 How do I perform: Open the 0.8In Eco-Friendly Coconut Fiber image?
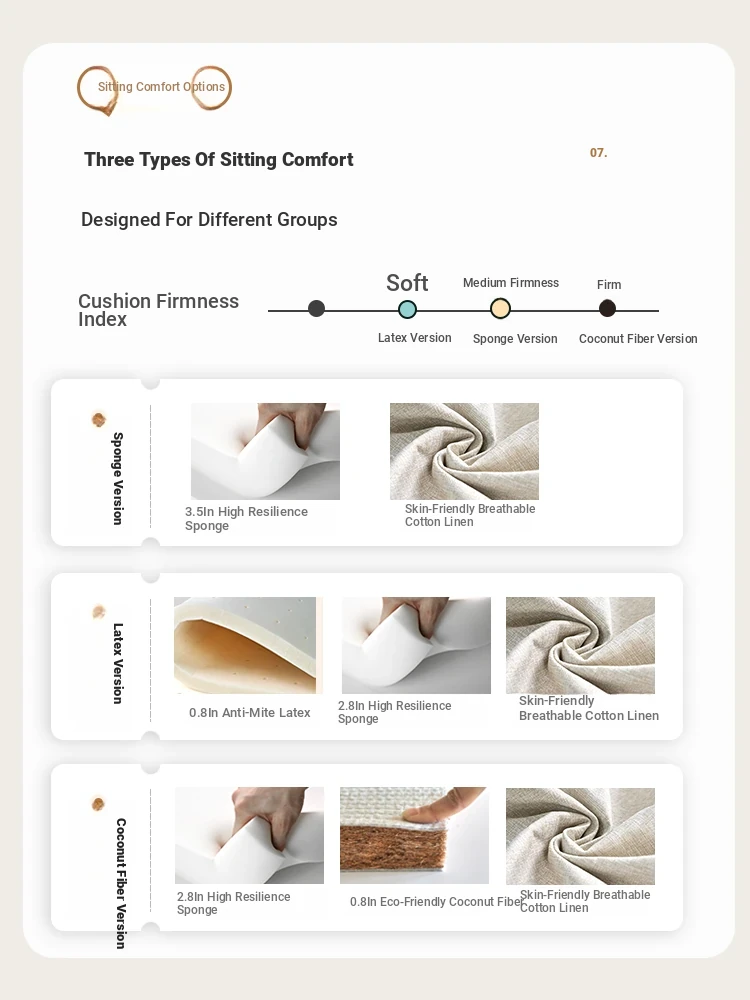[x=415, y=835]
